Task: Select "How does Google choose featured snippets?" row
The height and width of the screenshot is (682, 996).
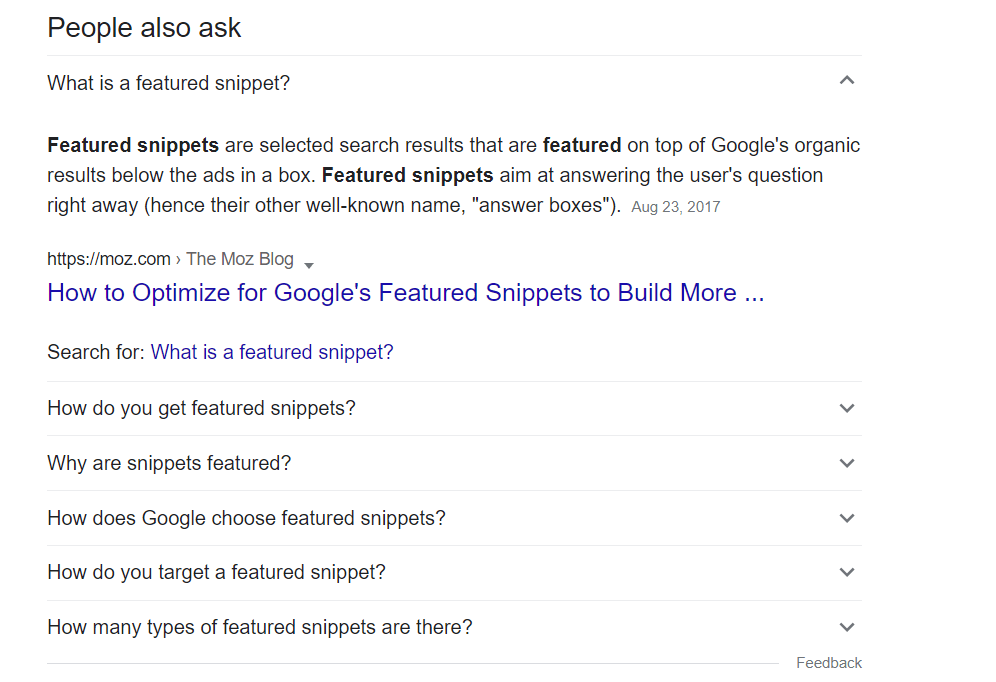Action: tap(246, 518)
